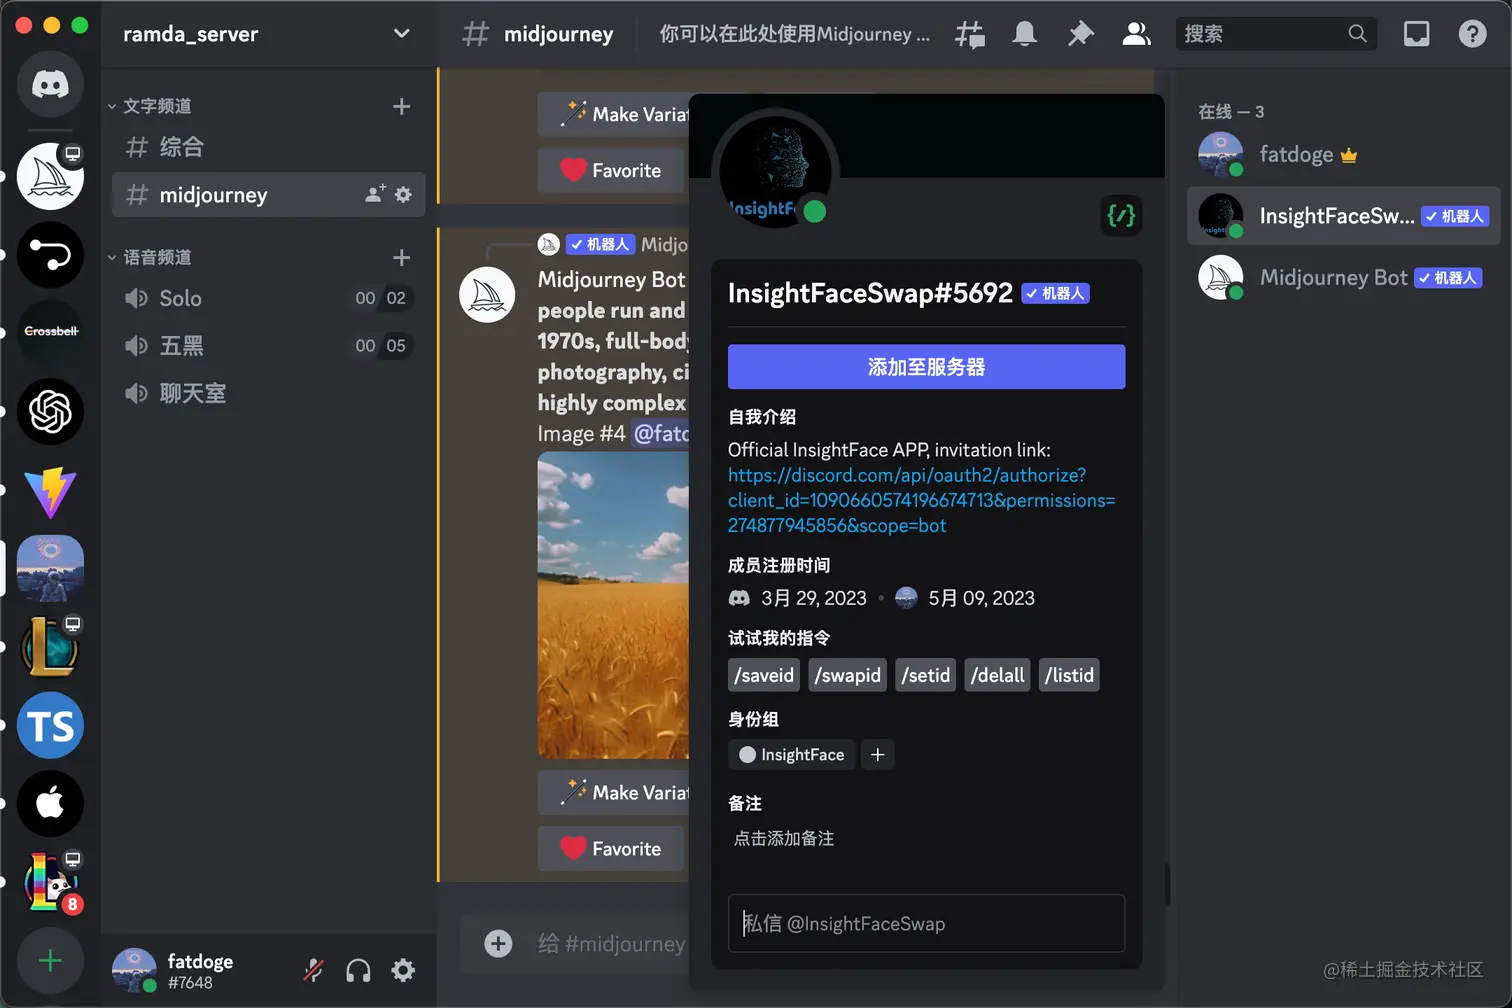Click the bottom Make Variations button
1512x1008 pixels.
tap(613, 792)
